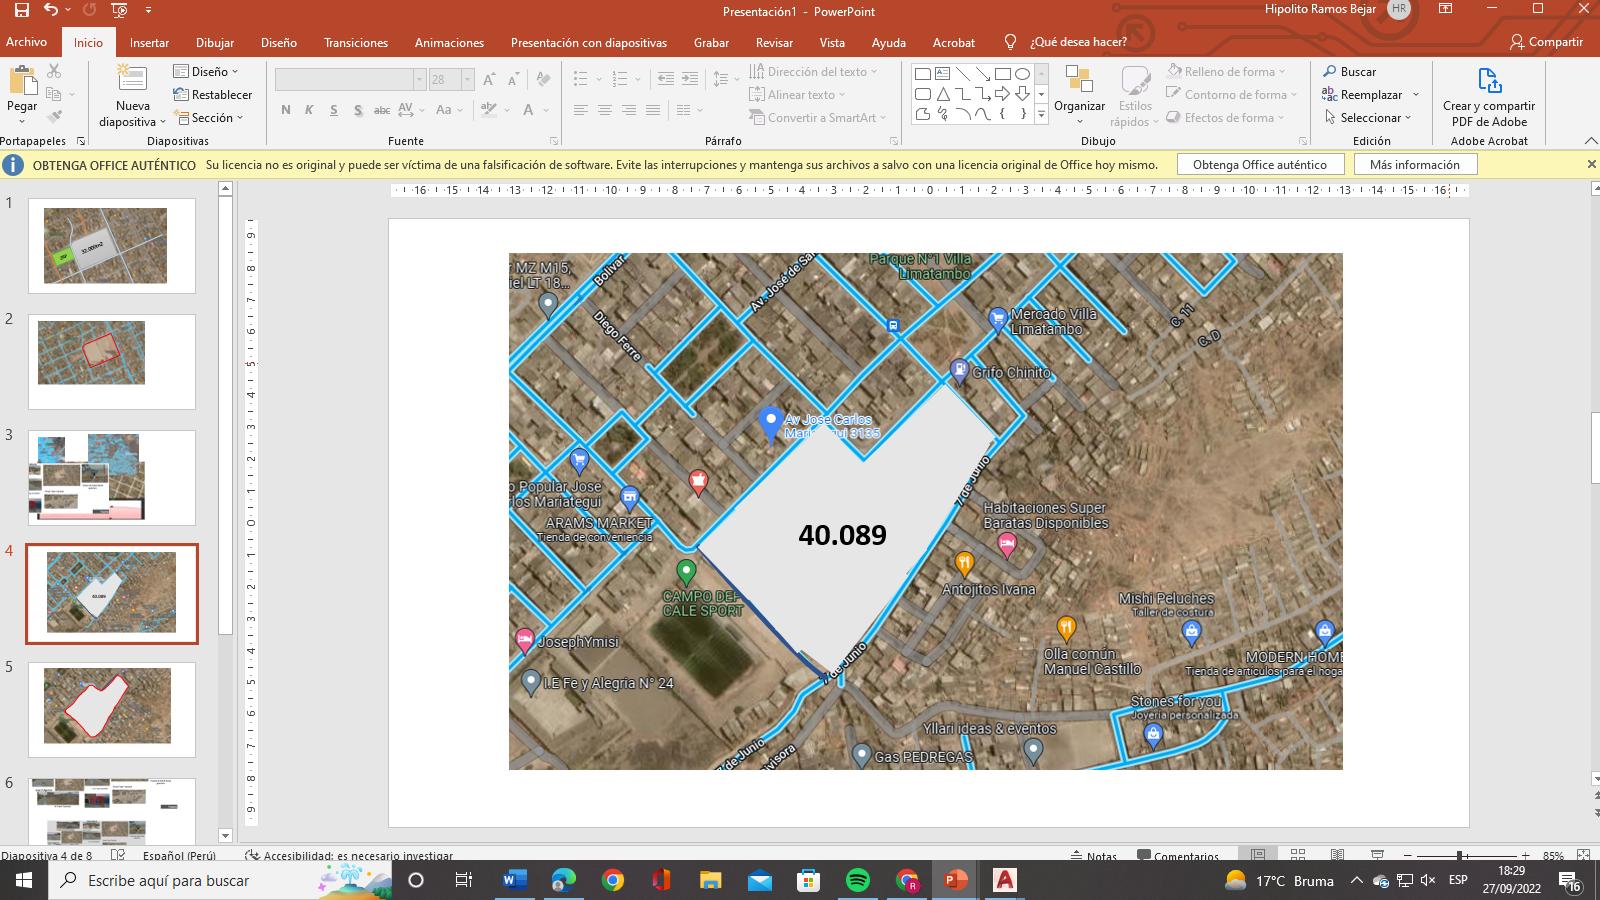Open the Notas pane from the status bar

1093,856
